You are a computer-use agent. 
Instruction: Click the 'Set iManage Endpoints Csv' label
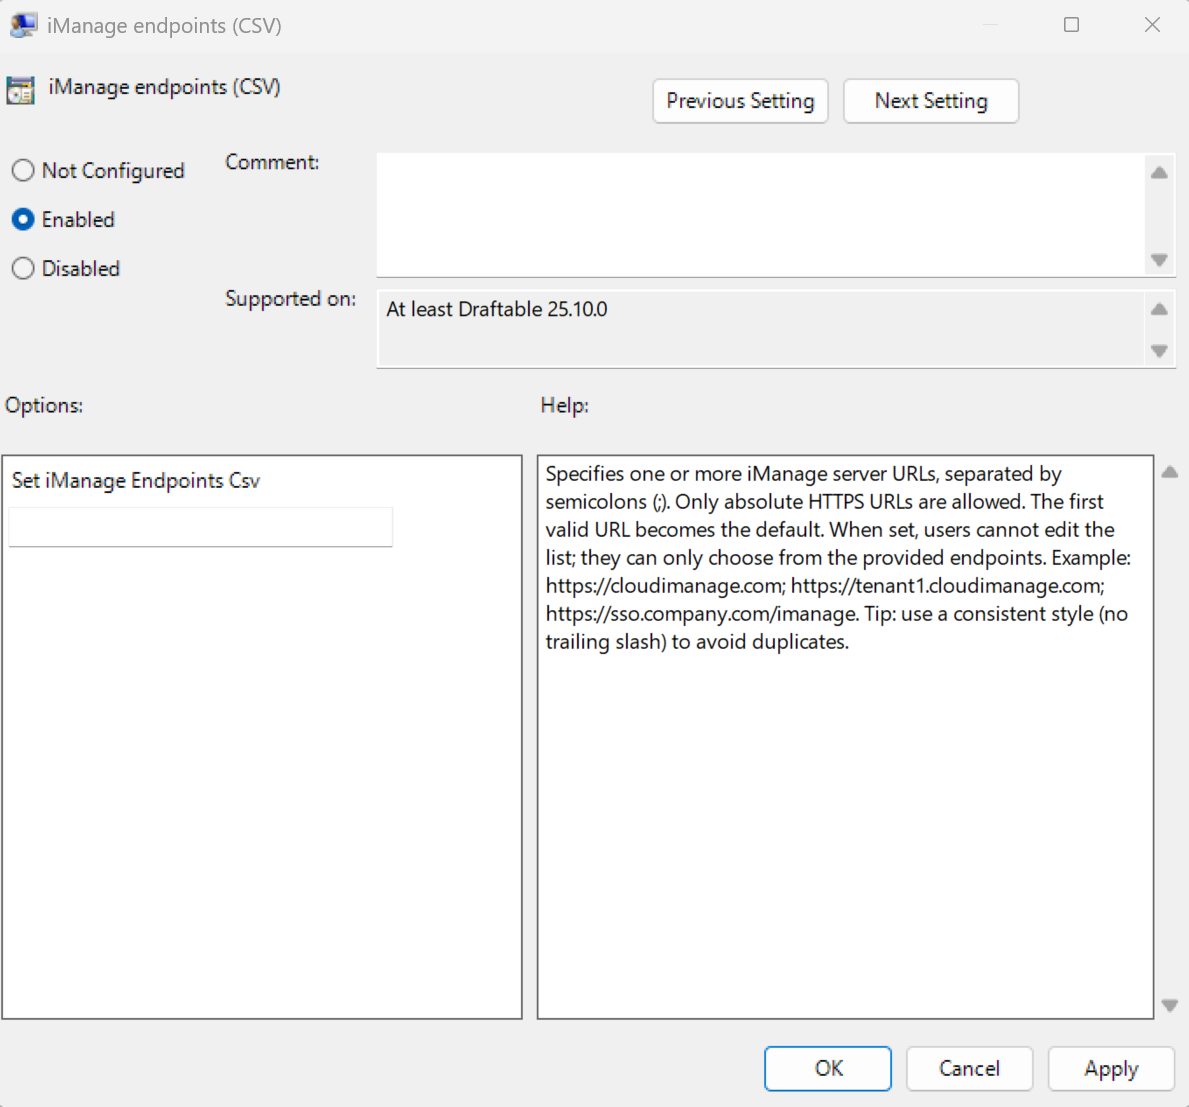136,481
